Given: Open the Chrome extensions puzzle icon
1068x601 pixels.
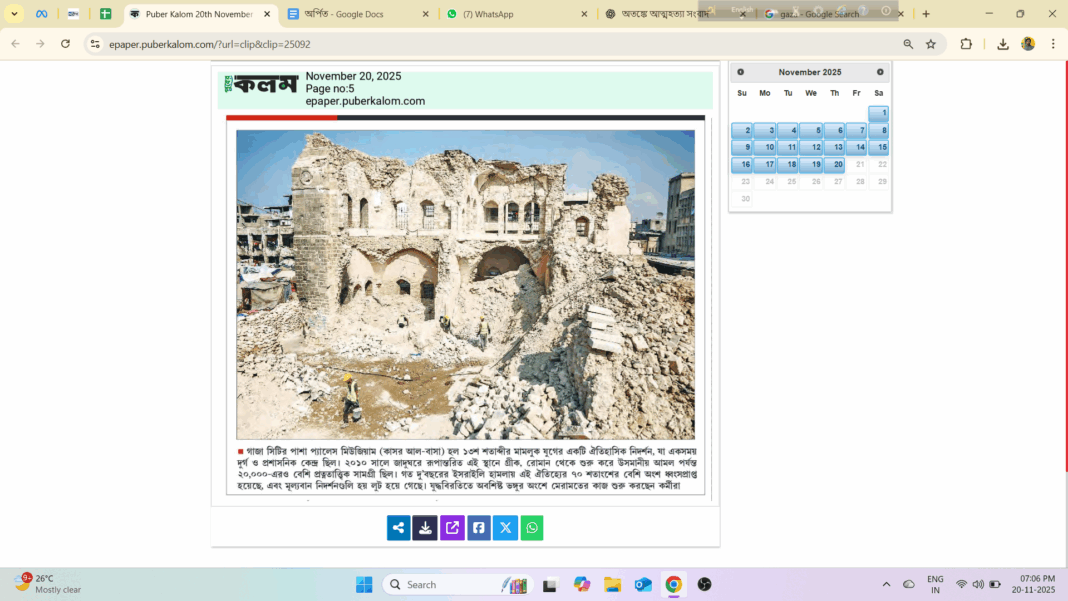Looking at the screenshot, I should click(966, 44).
